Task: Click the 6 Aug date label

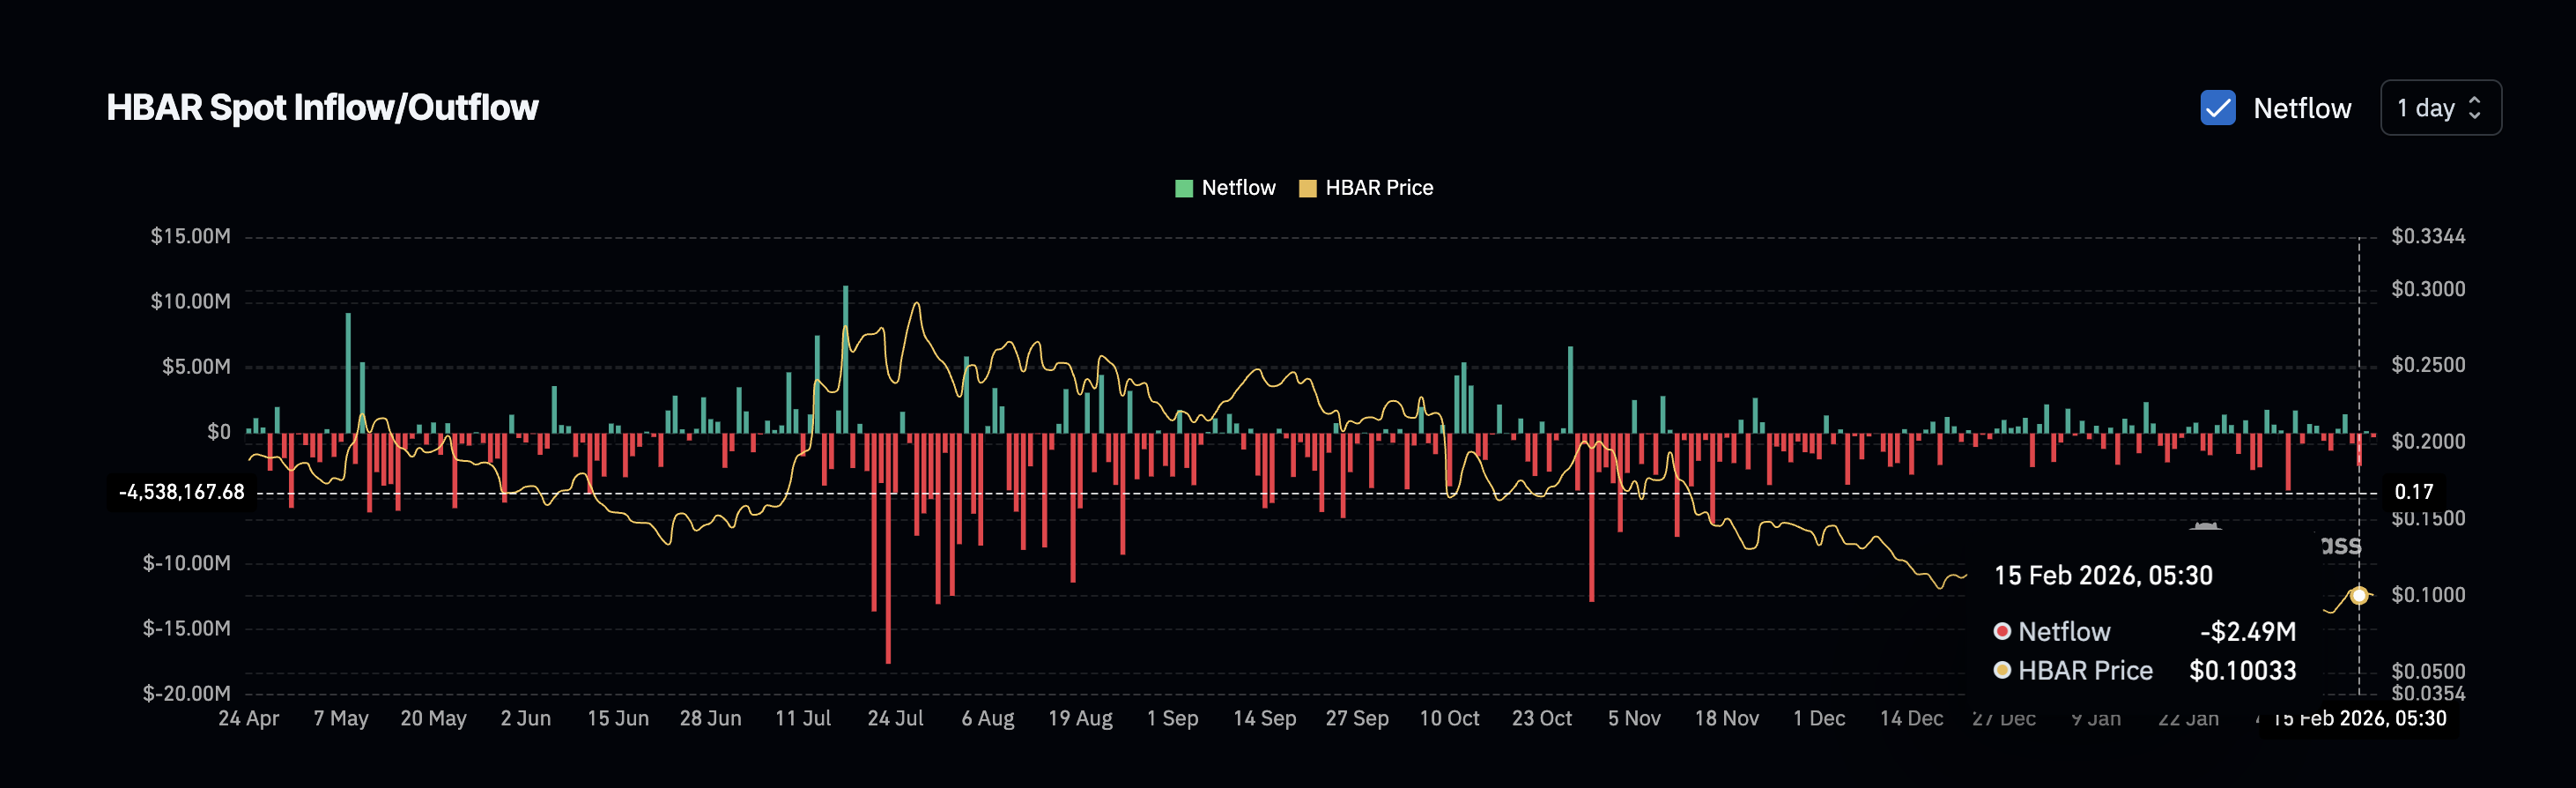Action: 988,718
